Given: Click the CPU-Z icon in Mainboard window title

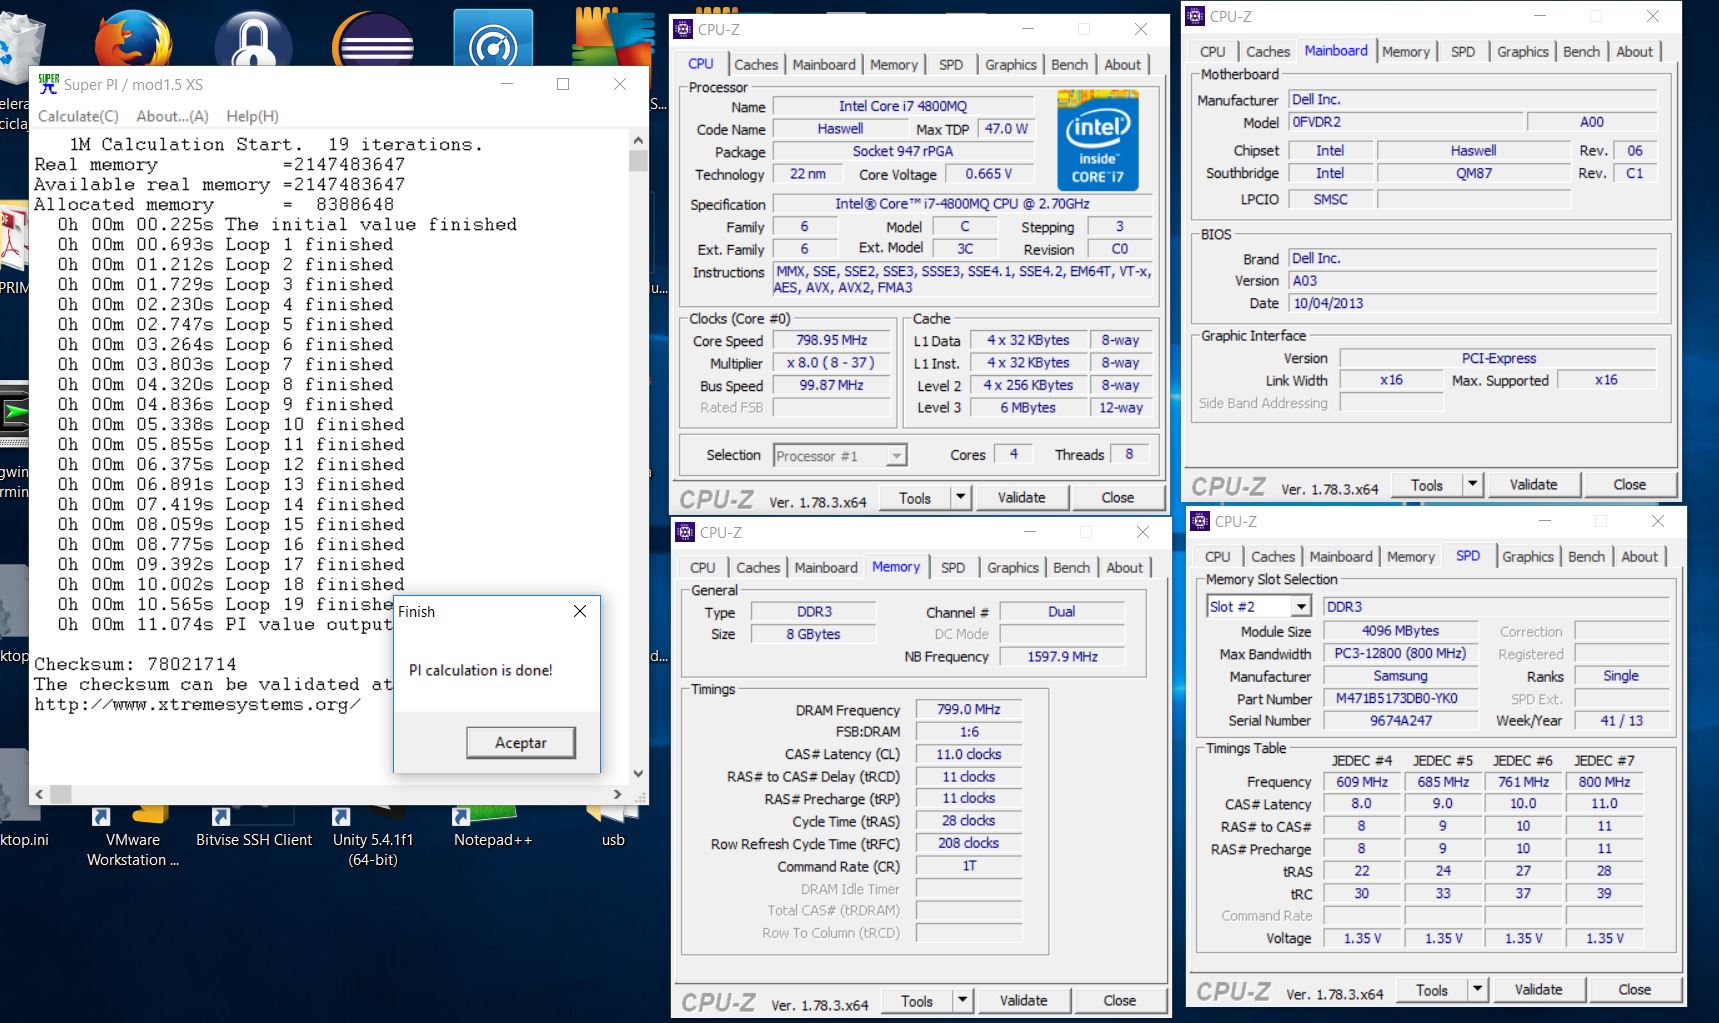Looking at the screenshot, I should (x=1196, y=16).
